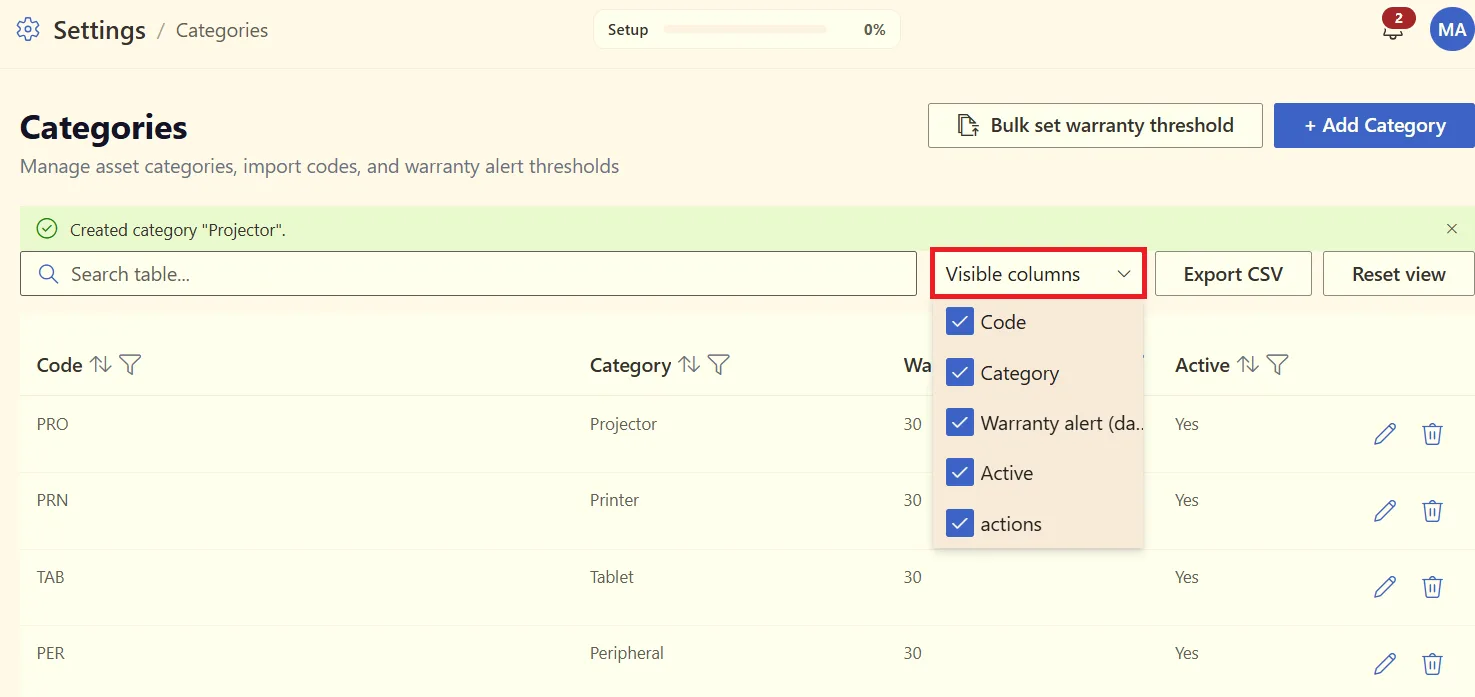Open the Active column filter

[x=1277, y=365]
